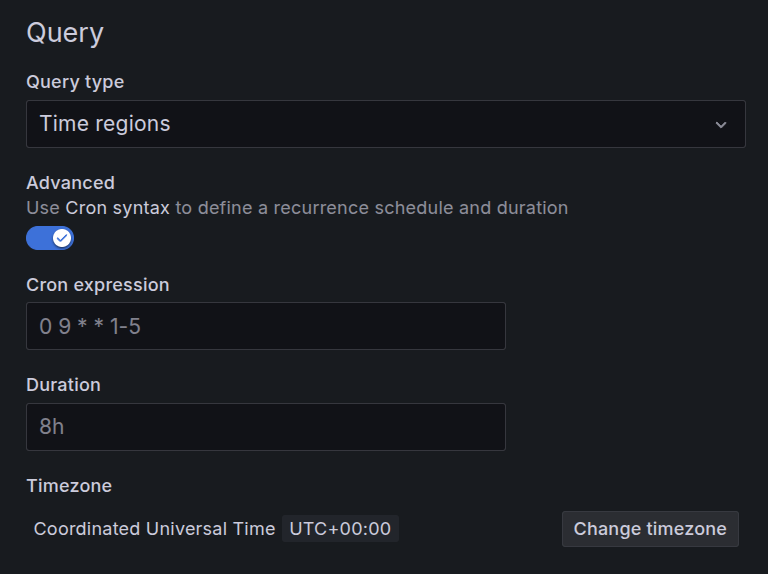This screenshot has width=768, height=574.
Task: Click the 'Query type' field label
Action: coord(75,82)
